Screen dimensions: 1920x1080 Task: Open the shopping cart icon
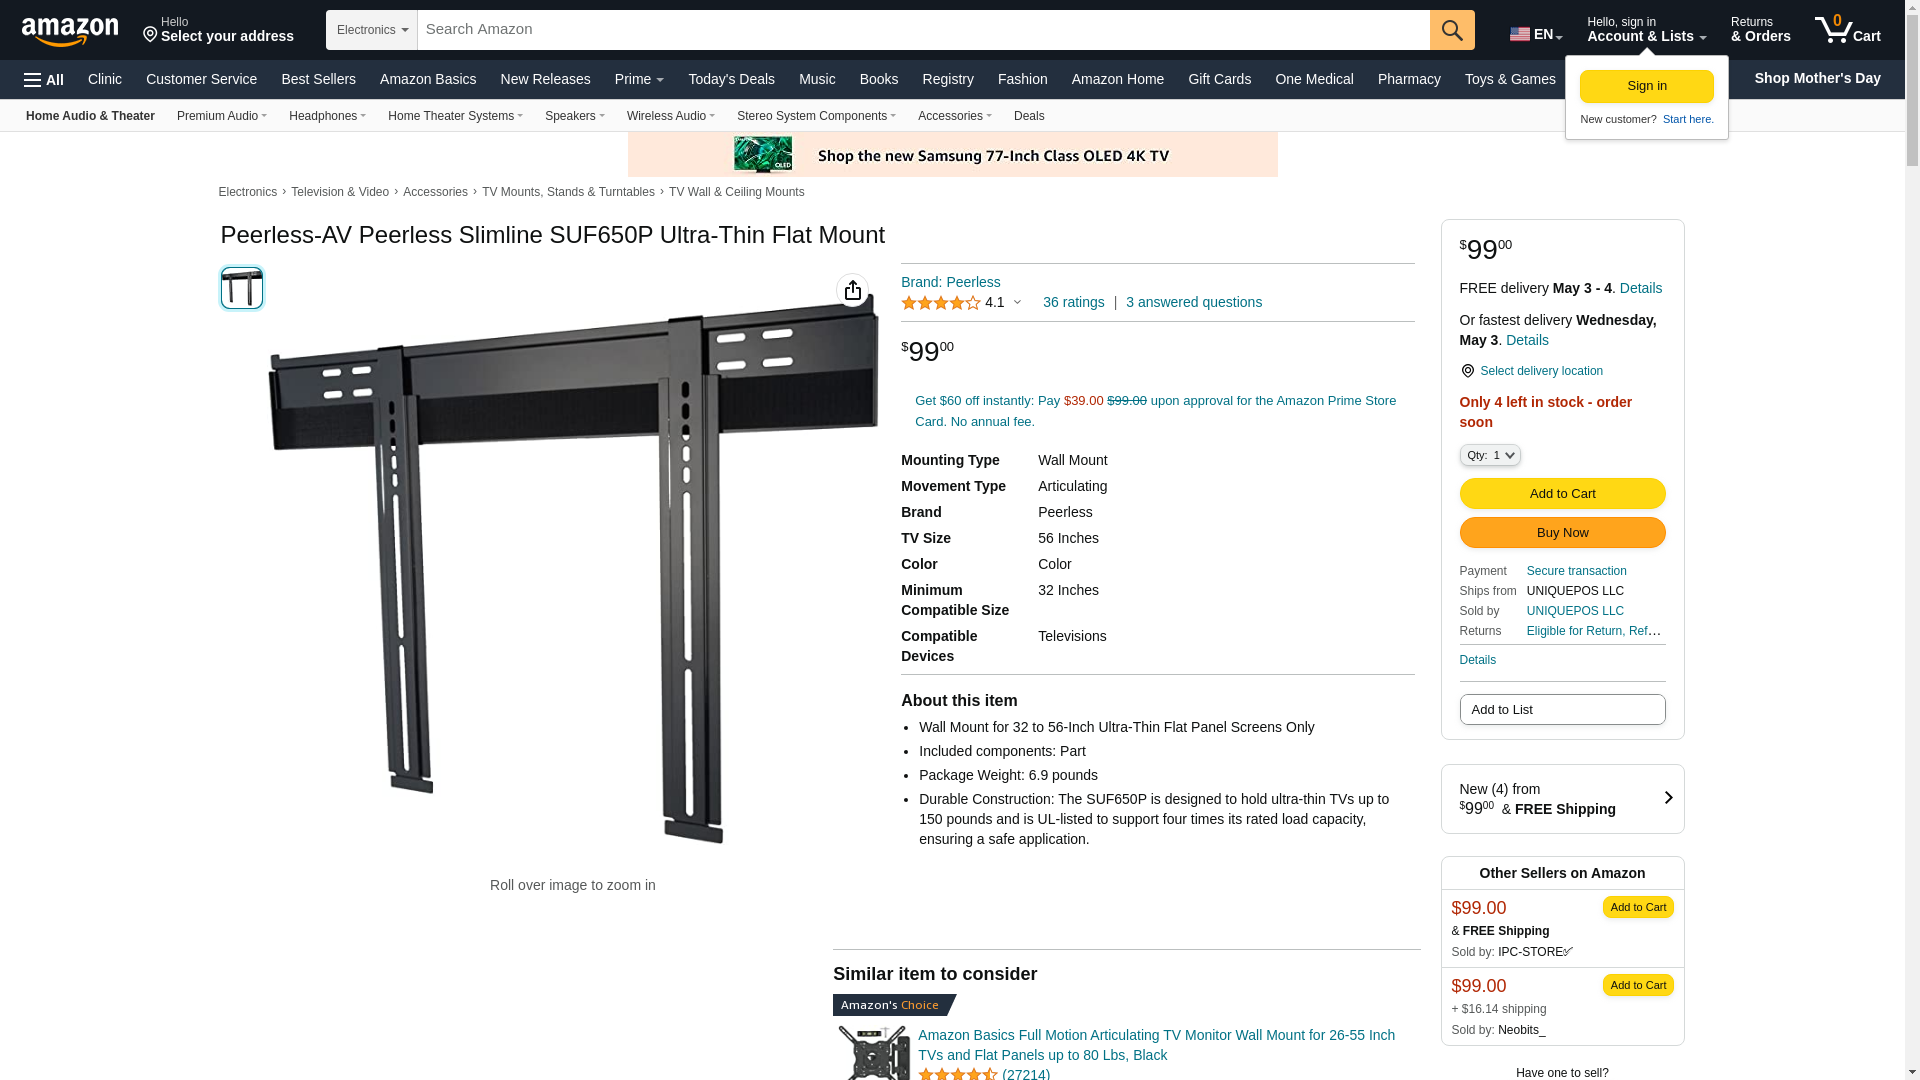(x=1847, y=30)
